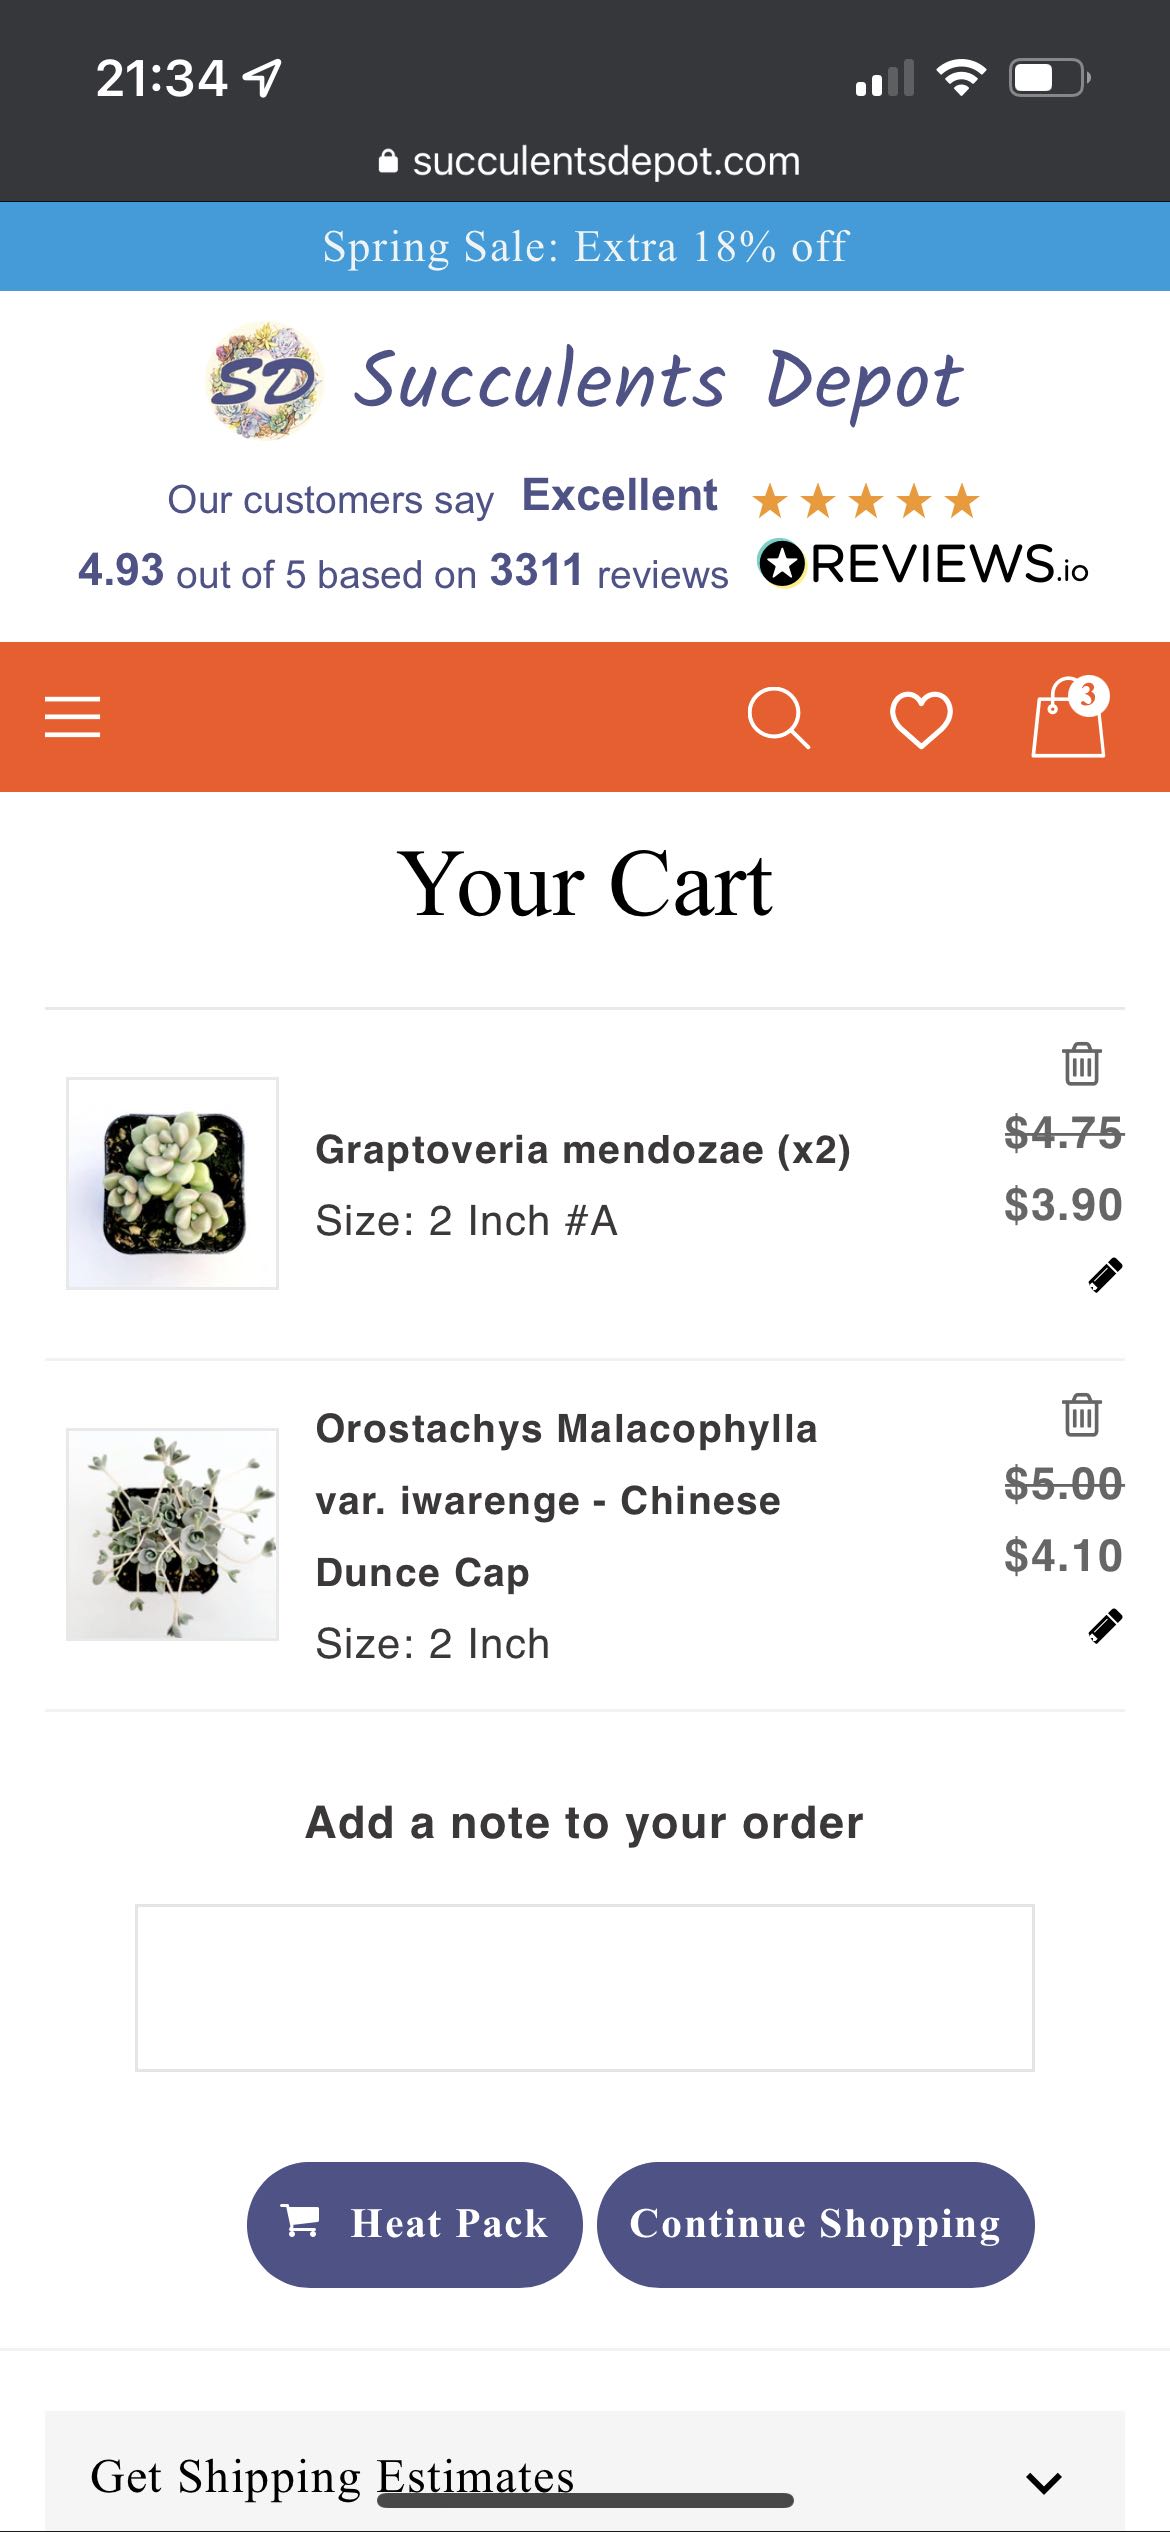
Task: Click the Spring Sale 18% off banner
Action: point(585,246)
